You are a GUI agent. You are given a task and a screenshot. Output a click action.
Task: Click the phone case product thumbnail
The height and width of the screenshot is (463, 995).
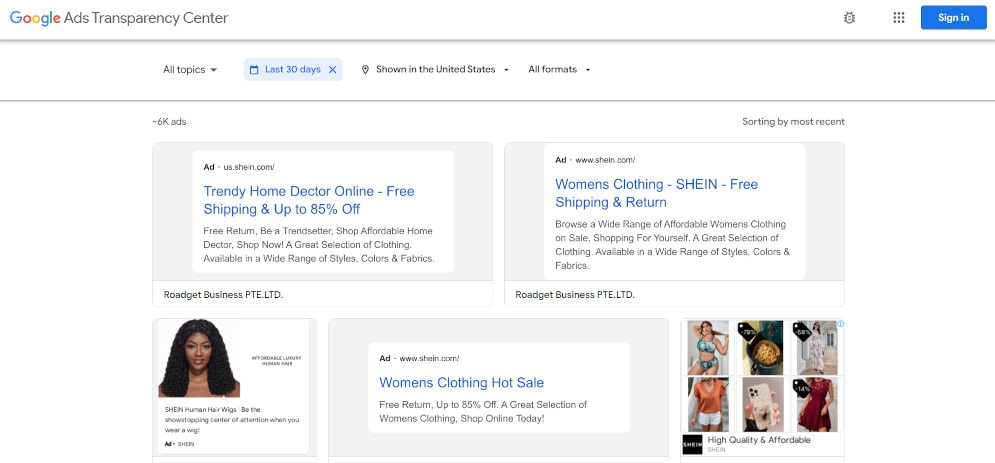click(762, 404)
